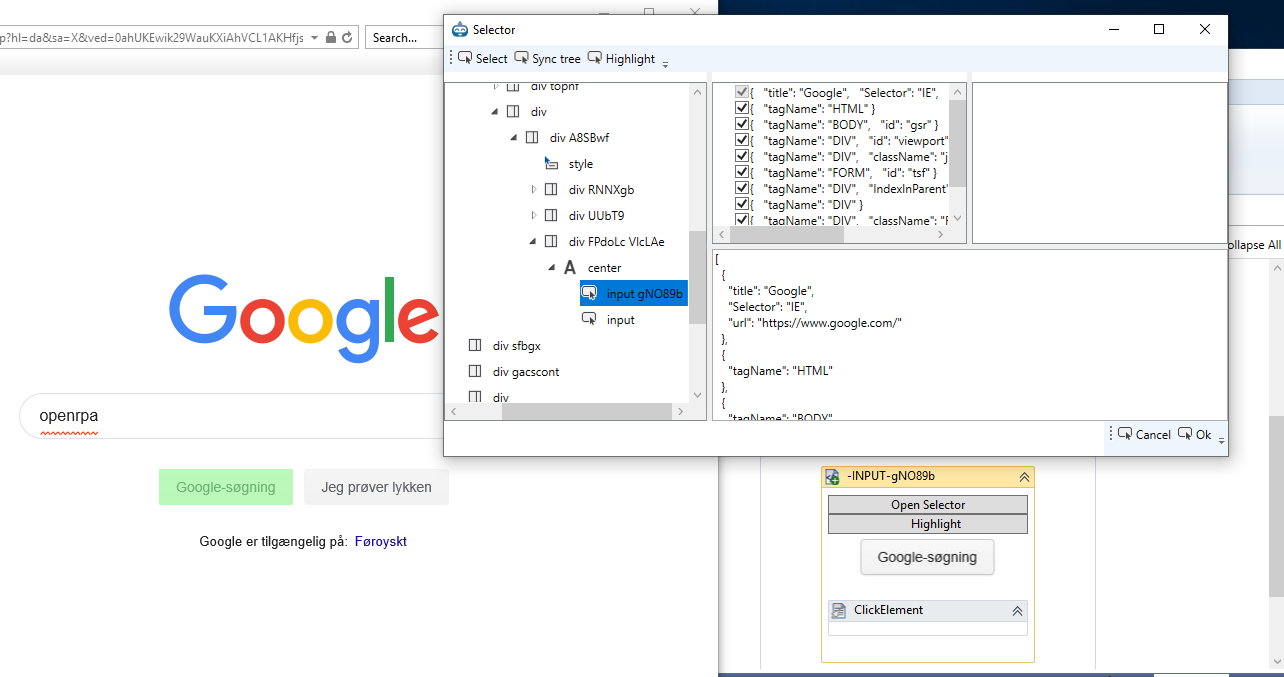Click the Highlight button in workflow activity
Image resolution: width=1284 pixels, height=677 pixels.
point(928,524)
